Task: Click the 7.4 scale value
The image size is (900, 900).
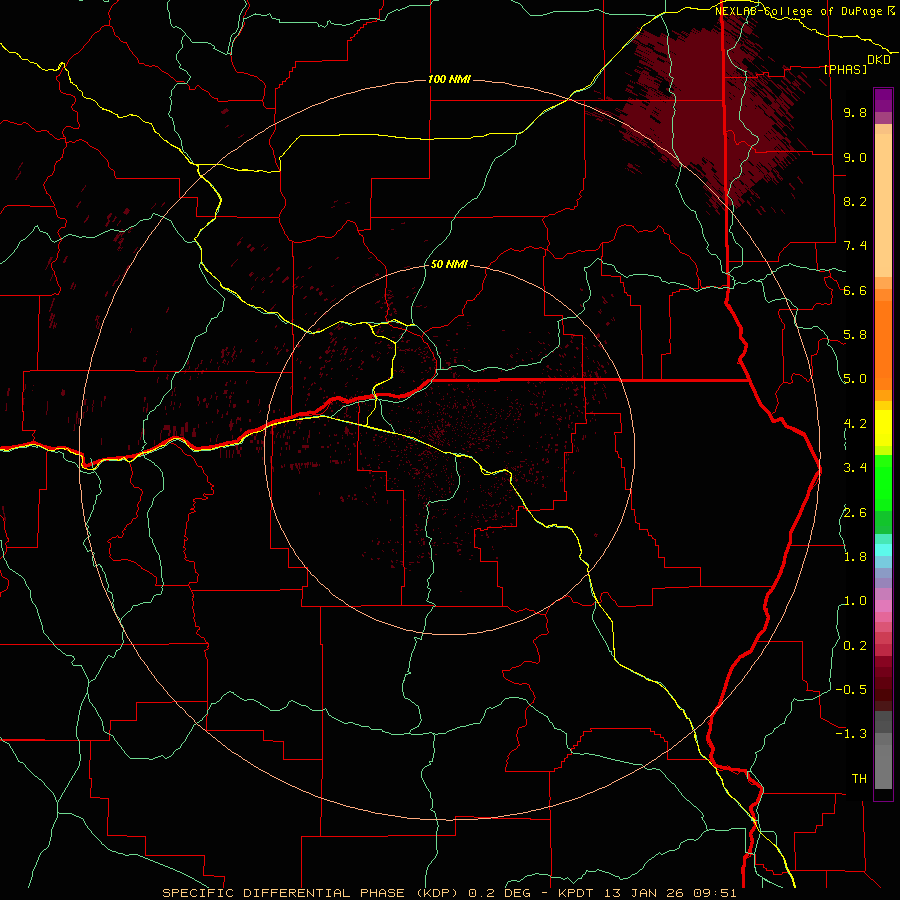Action: pyautogui.click(x=855, y=246)
